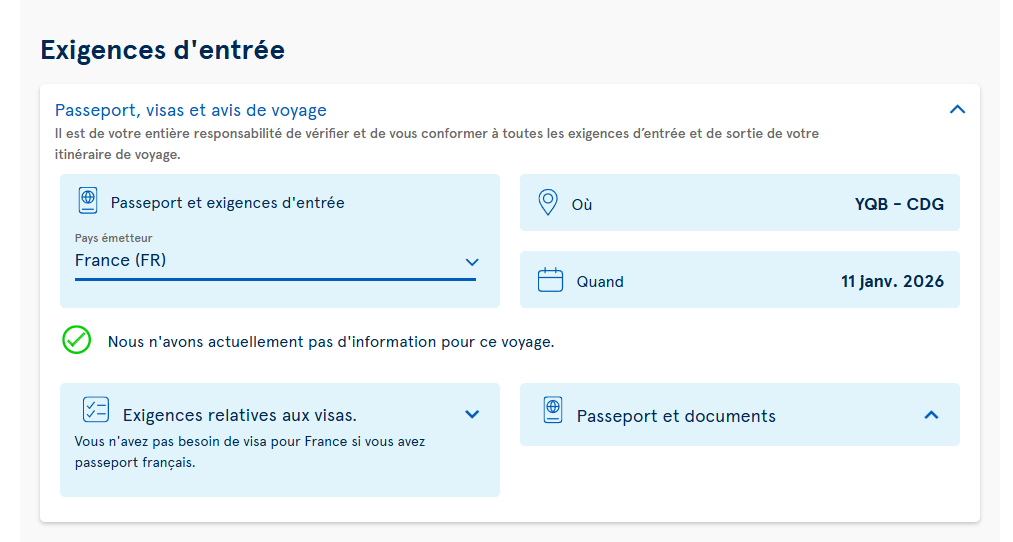Screen dimensions: 1013x542
Task: Click the entry responsibility disclaimer text
Action: 437,144
